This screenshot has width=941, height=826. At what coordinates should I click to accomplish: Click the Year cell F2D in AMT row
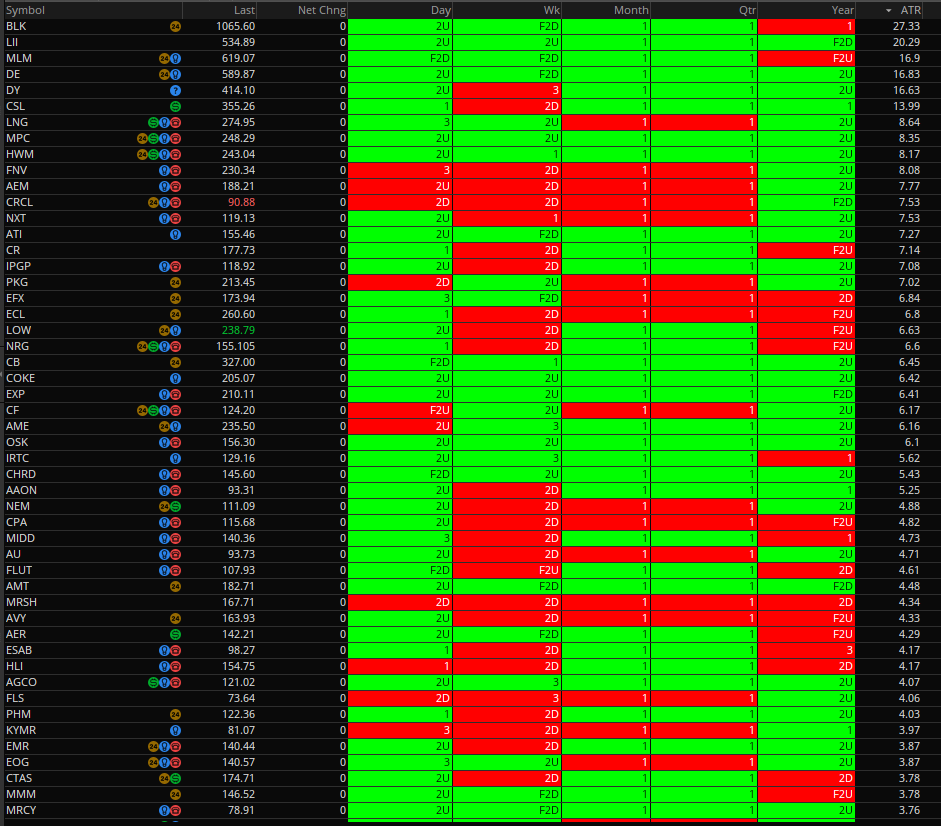pos(807,586)
